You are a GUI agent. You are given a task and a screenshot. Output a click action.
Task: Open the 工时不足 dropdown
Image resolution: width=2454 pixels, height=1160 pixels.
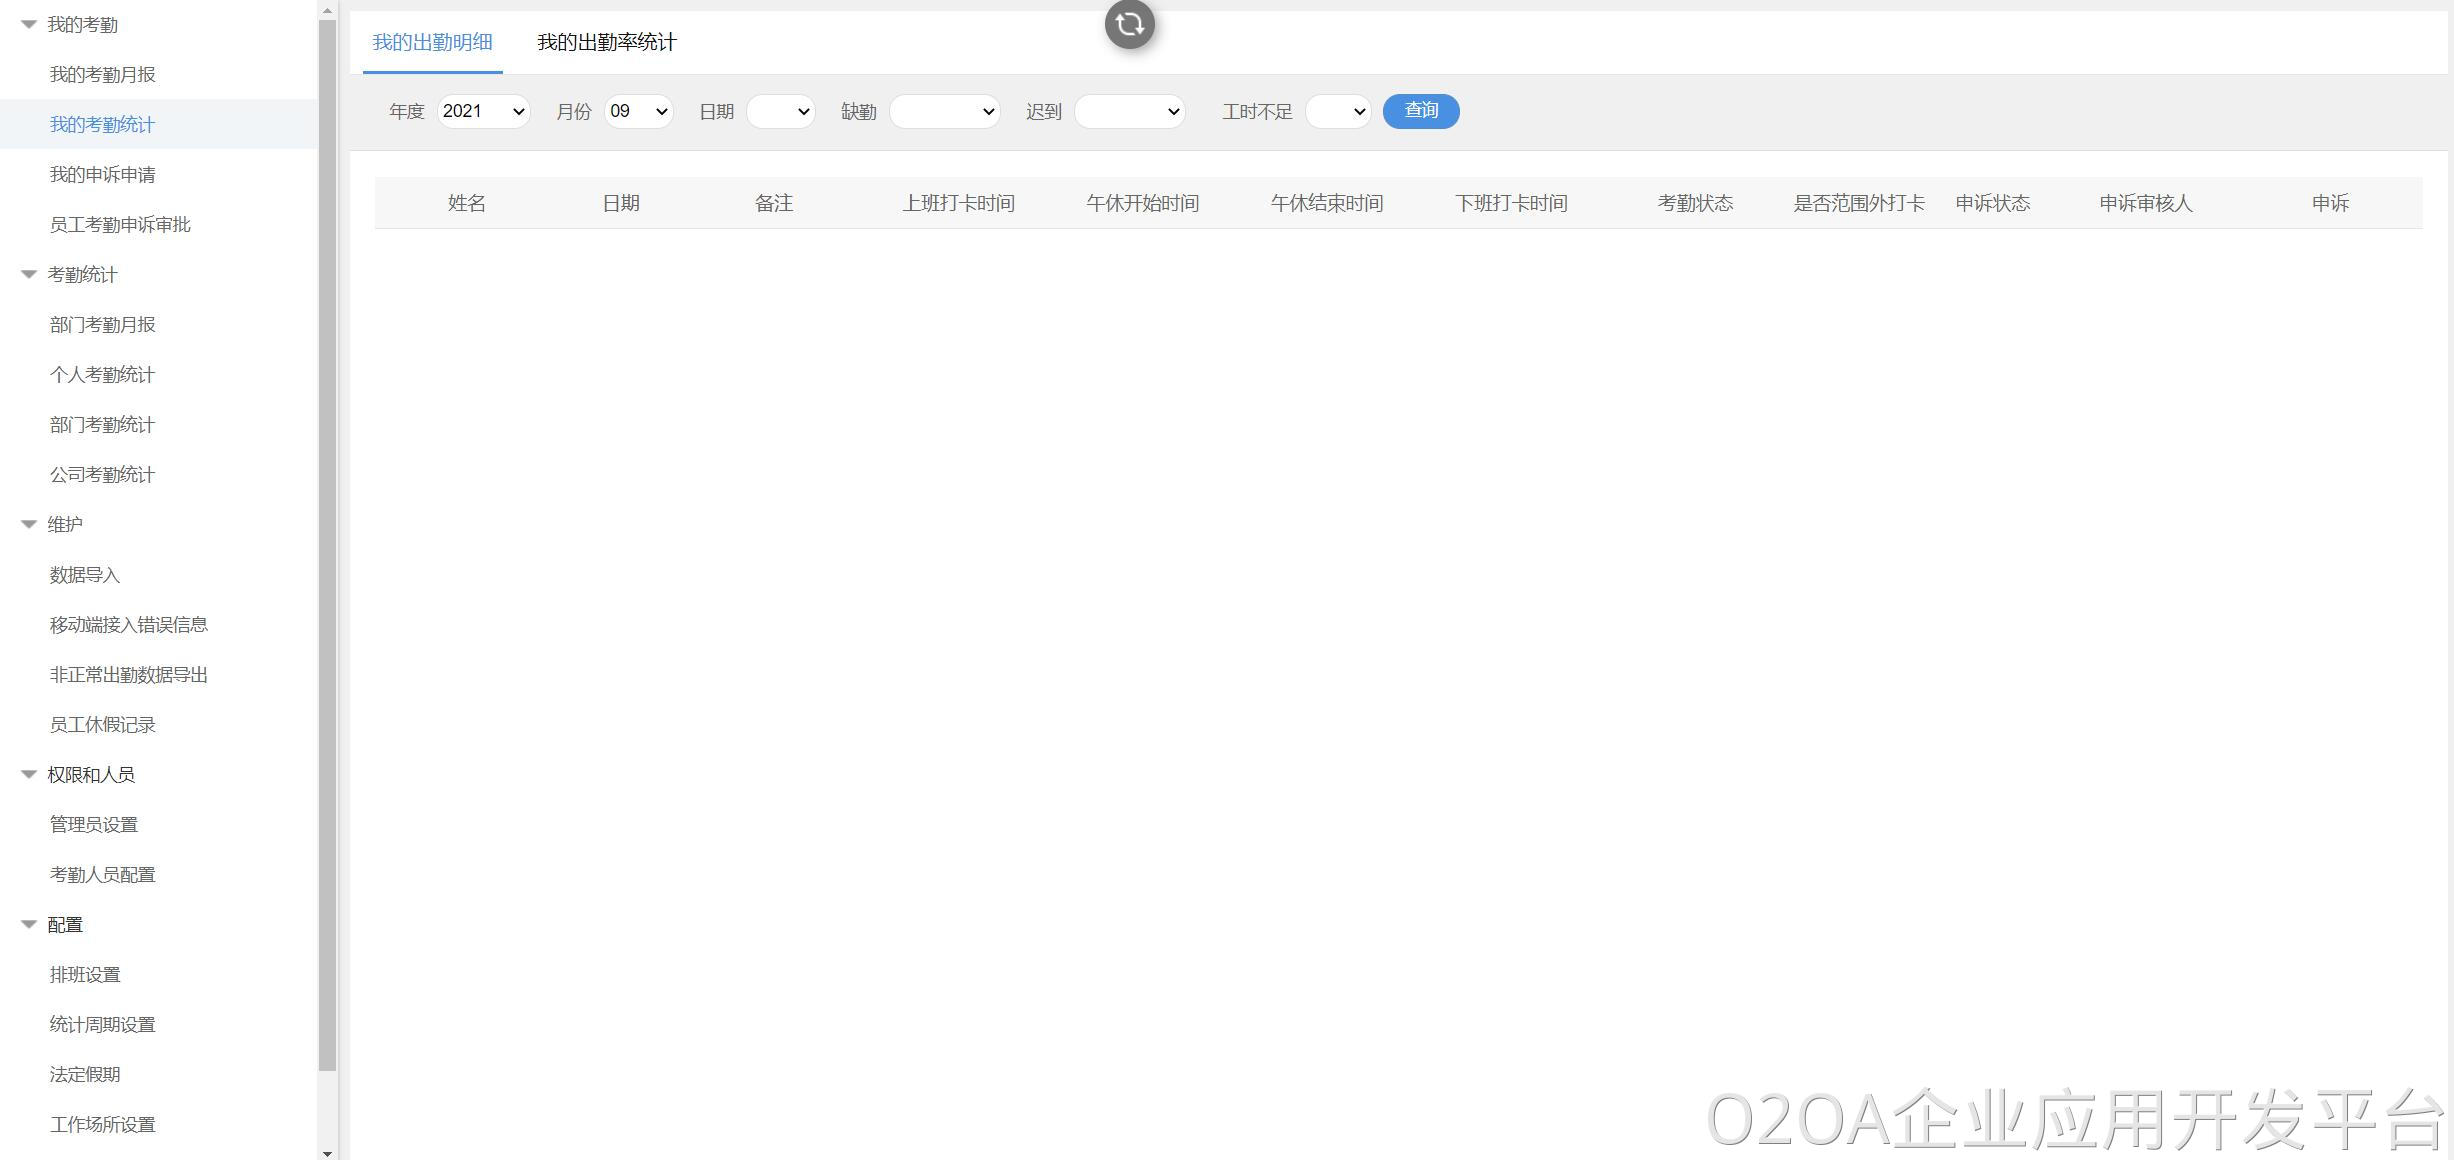coord(1338,111)
